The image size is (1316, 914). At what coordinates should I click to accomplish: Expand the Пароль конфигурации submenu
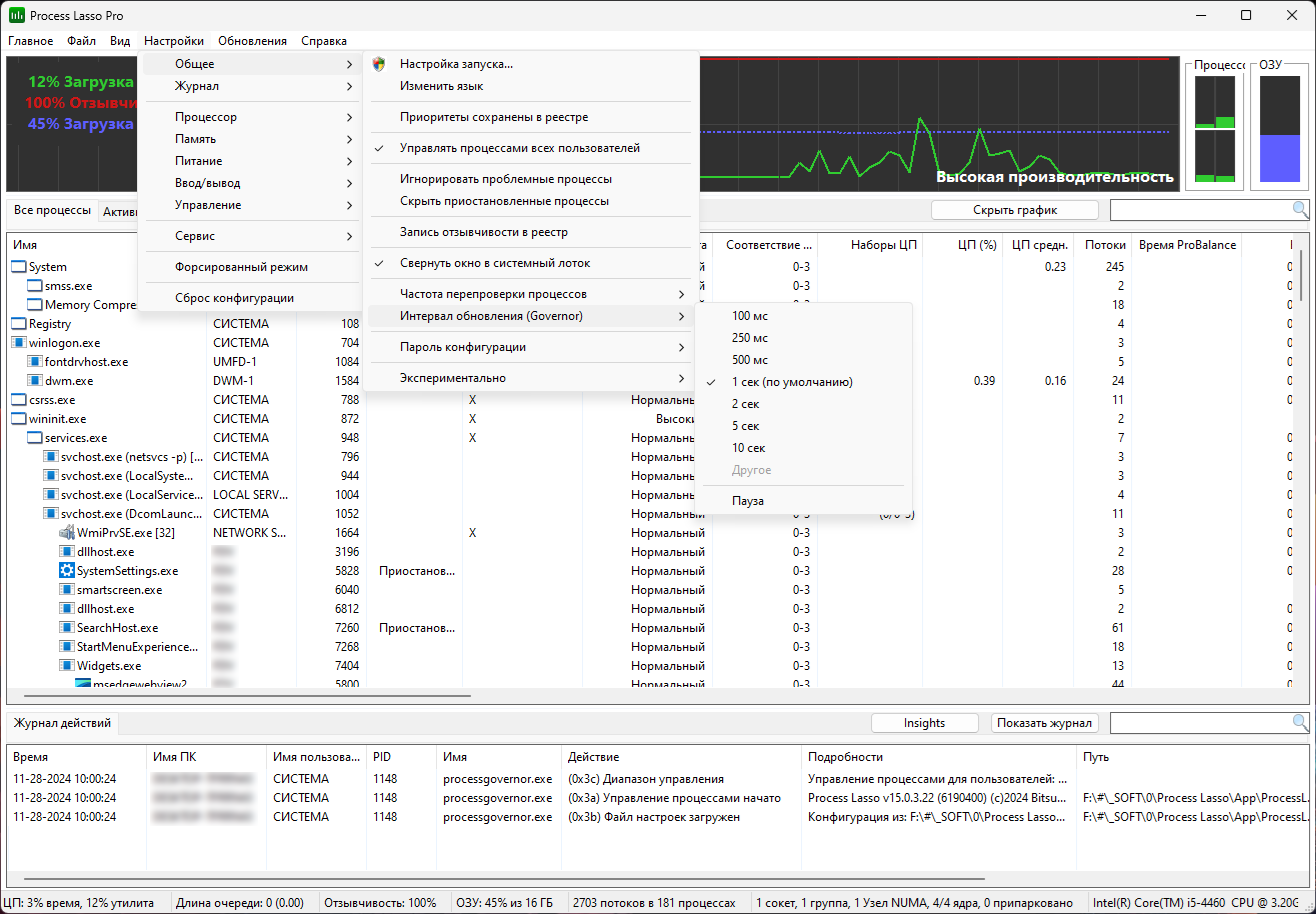[531, 347]
